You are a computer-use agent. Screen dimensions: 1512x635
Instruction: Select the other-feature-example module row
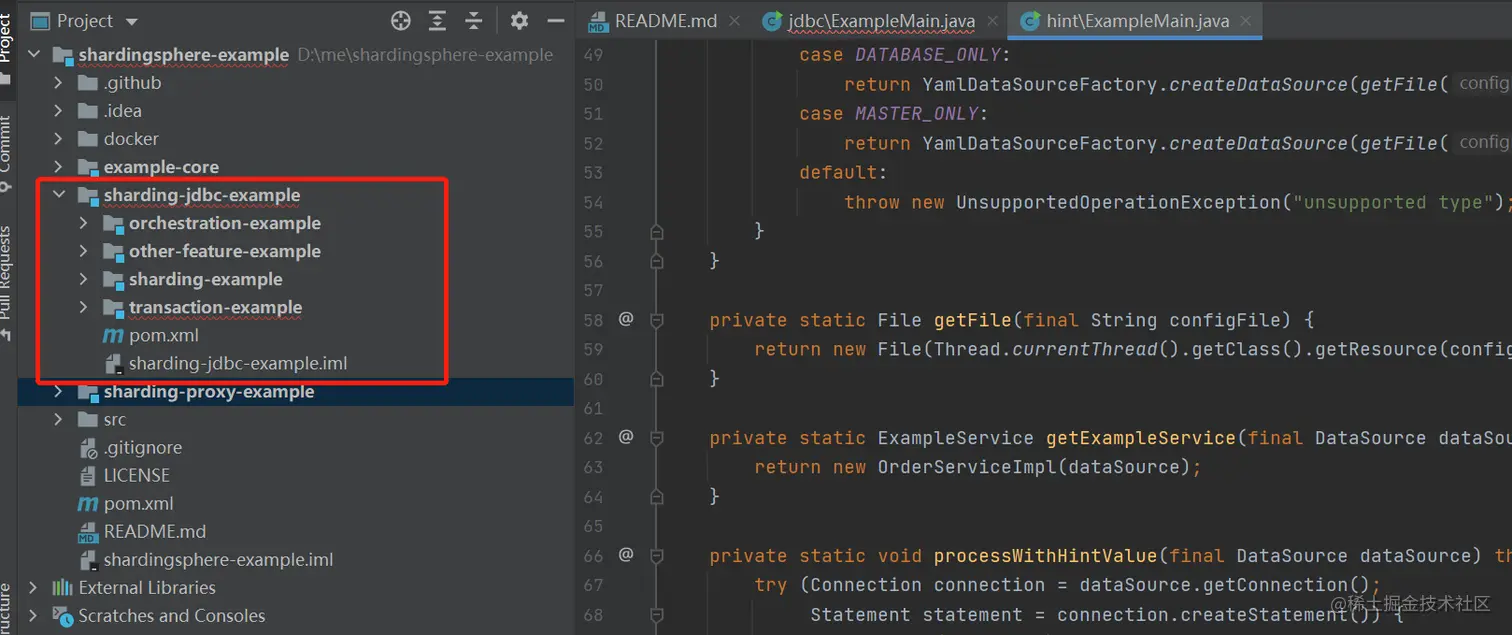point(295,251)
